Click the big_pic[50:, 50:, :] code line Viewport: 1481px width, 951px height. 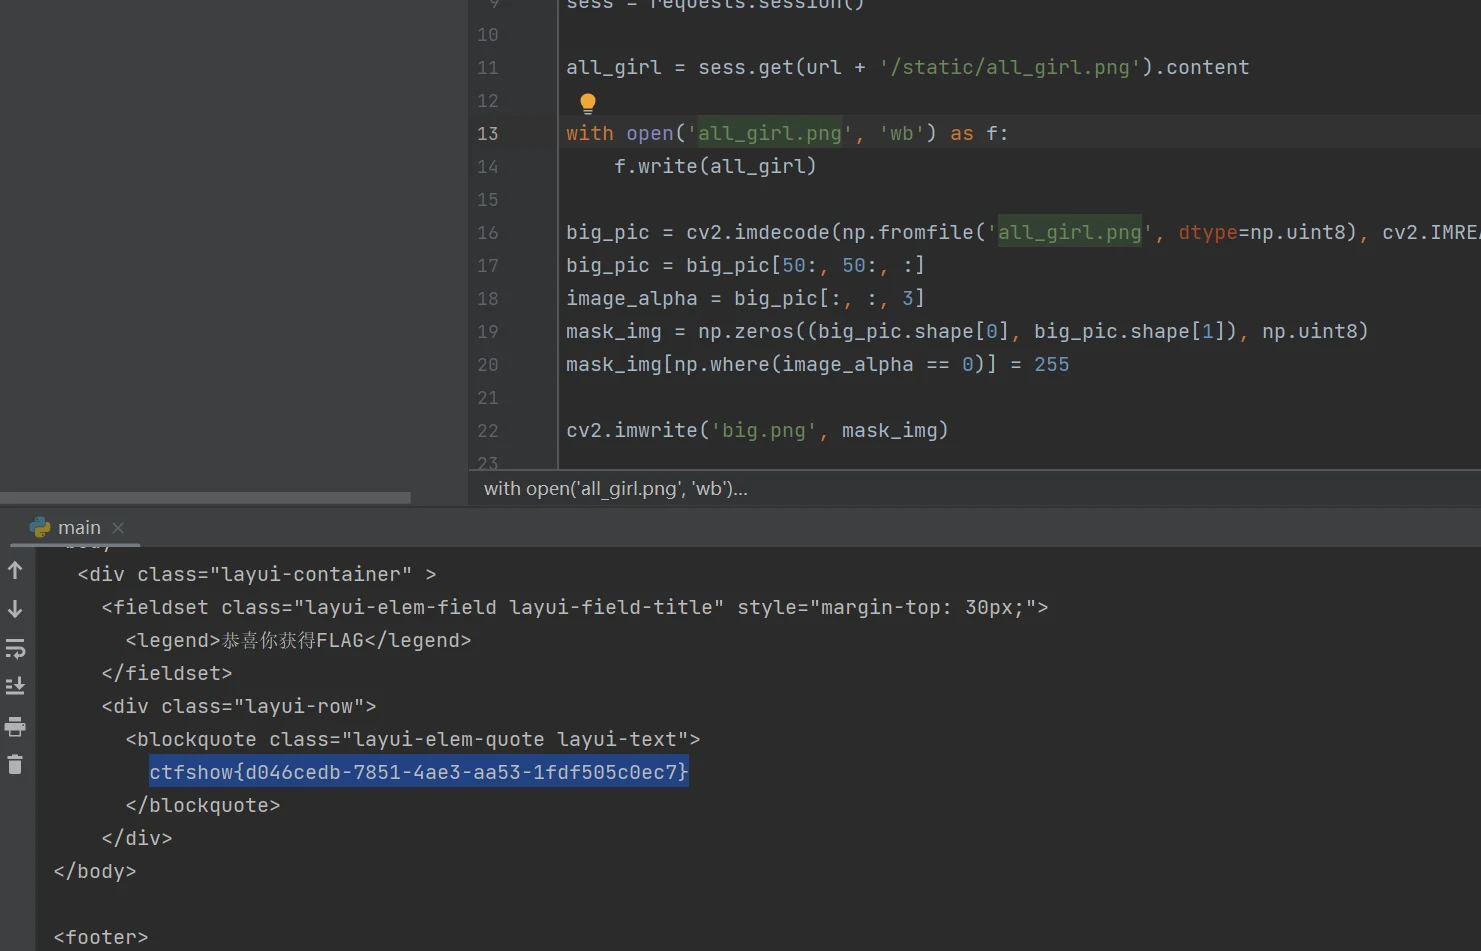pos(745,266)
